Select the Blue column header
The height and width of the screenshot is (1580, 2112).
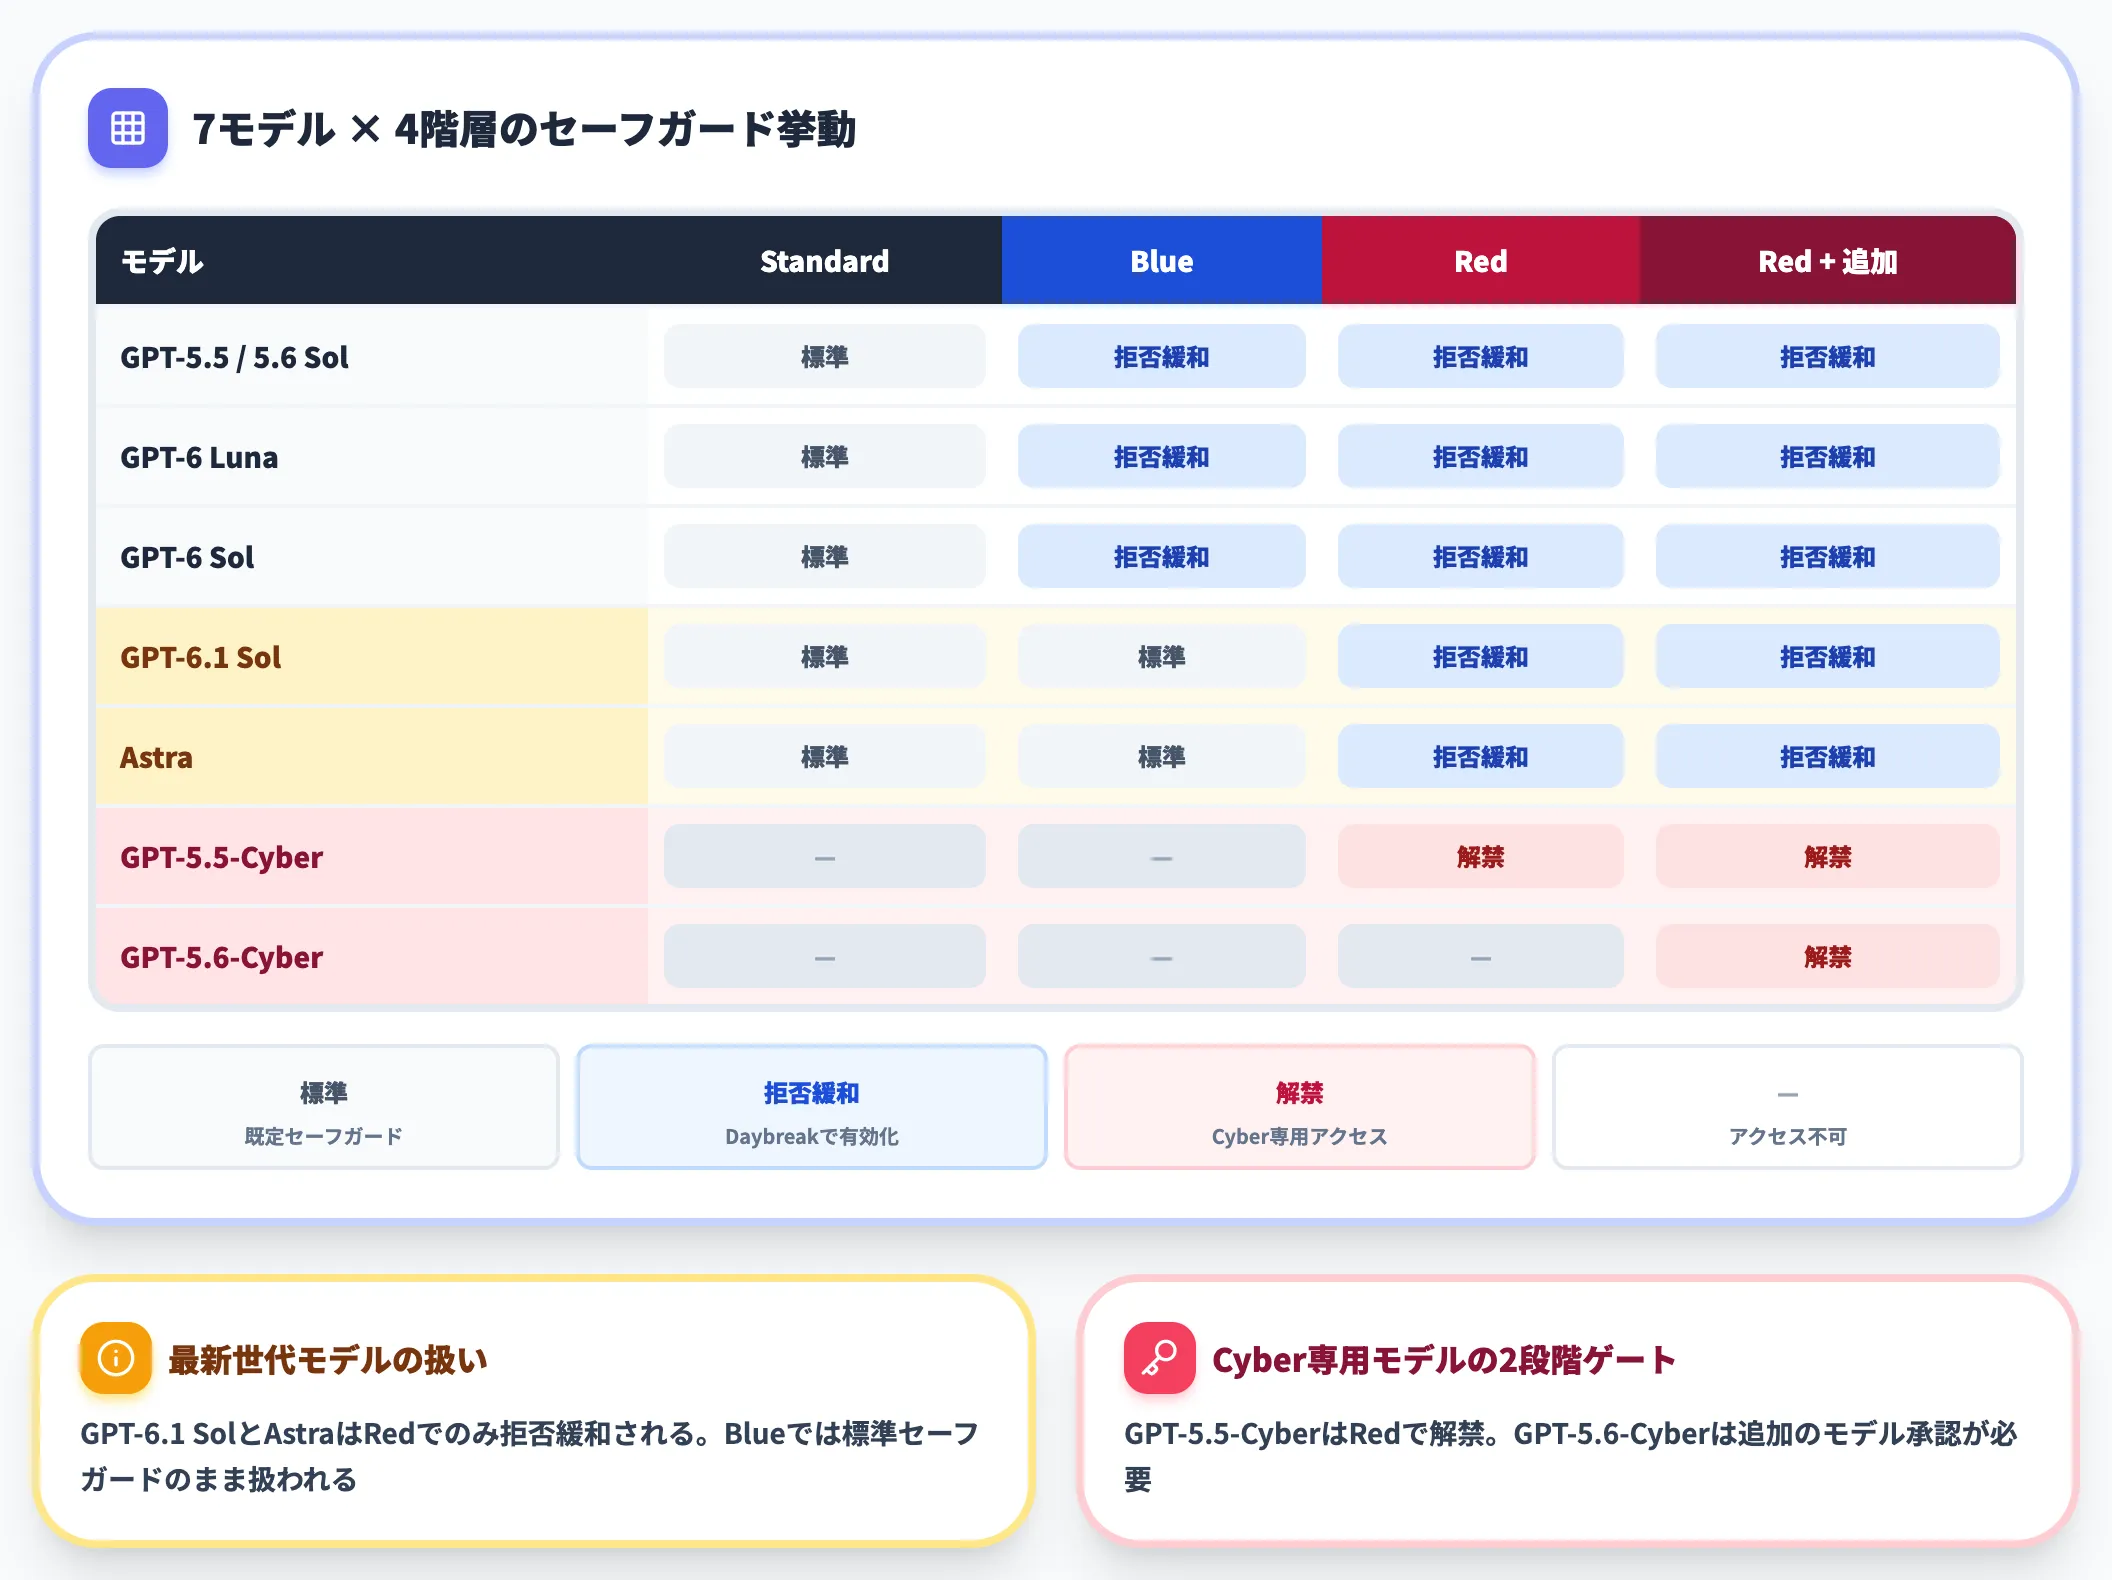point(1161,261)
